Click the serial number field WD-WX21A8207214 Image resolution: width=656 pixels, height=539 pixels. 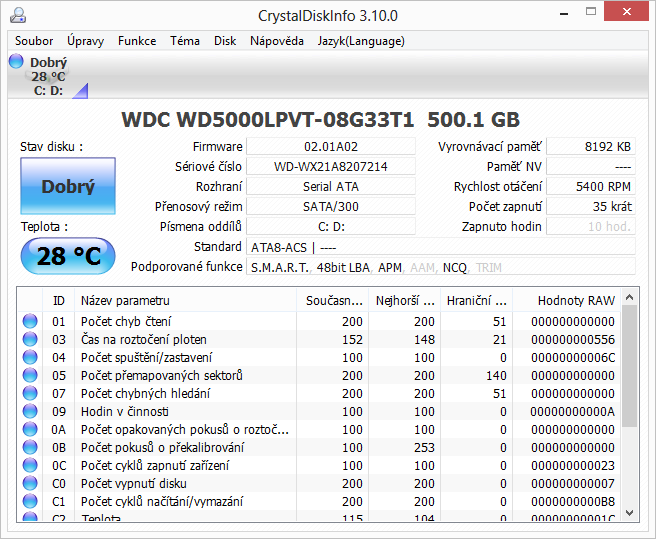[331, 167]
